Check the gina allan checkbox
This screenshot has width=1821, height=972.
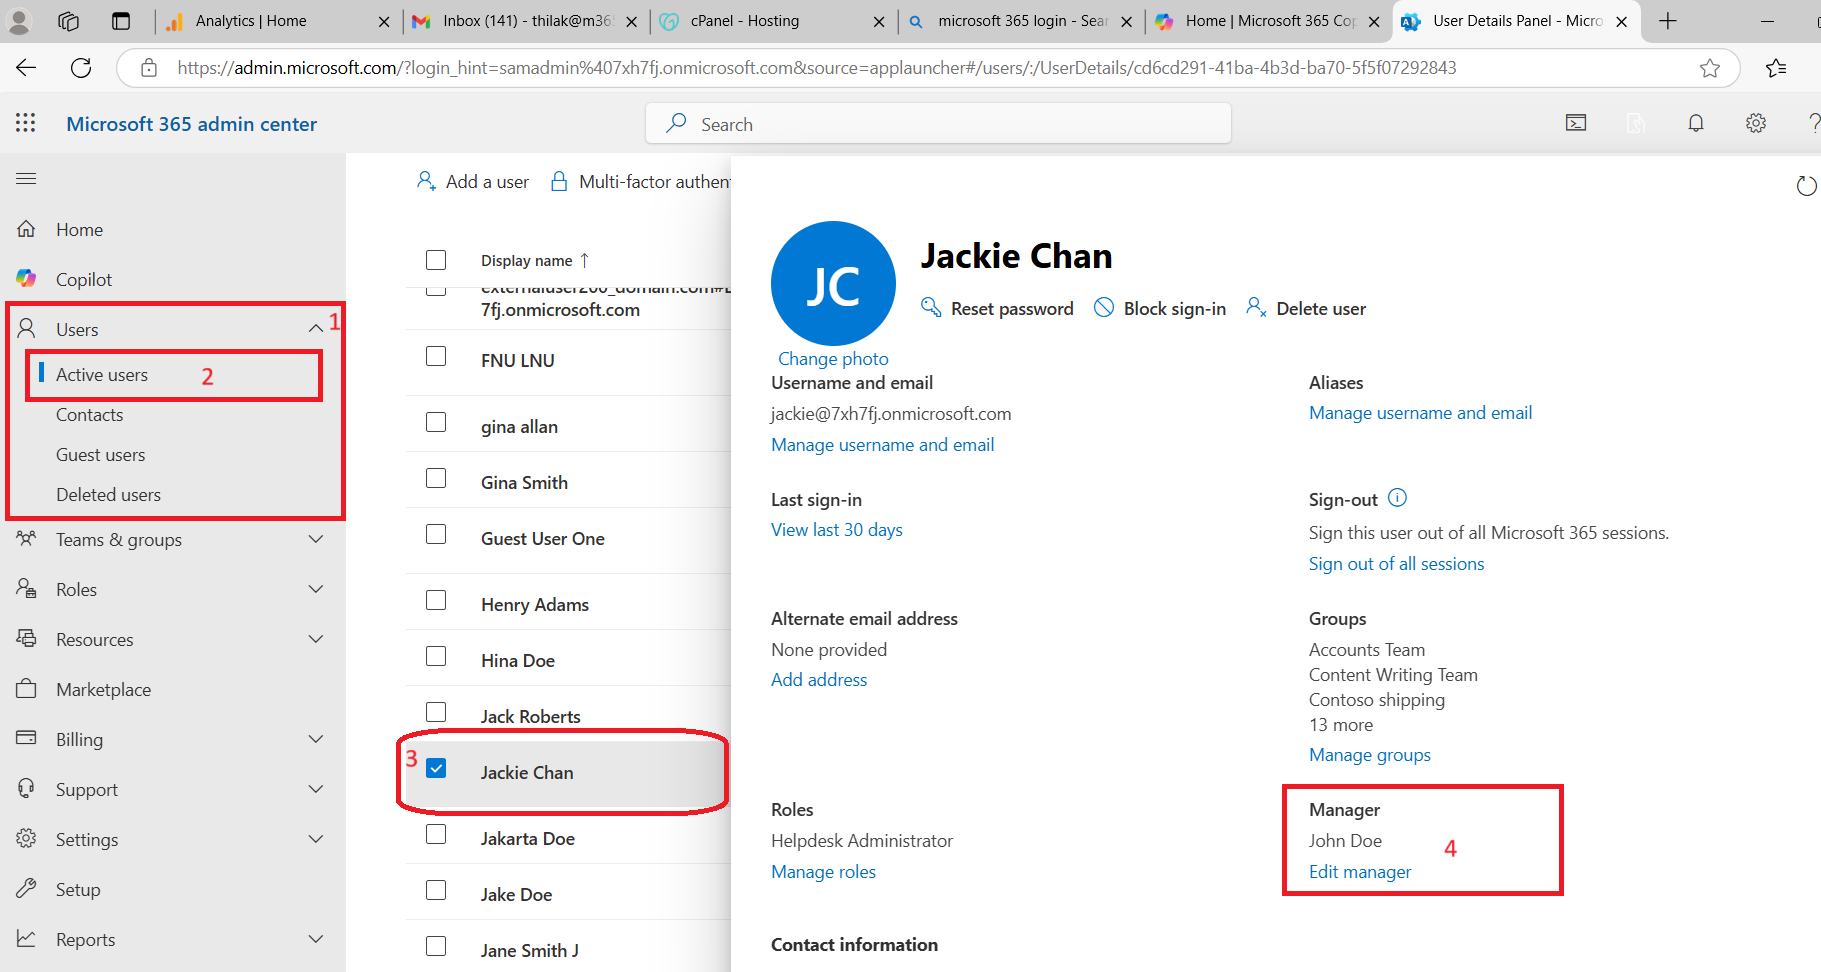click(436, 422)
